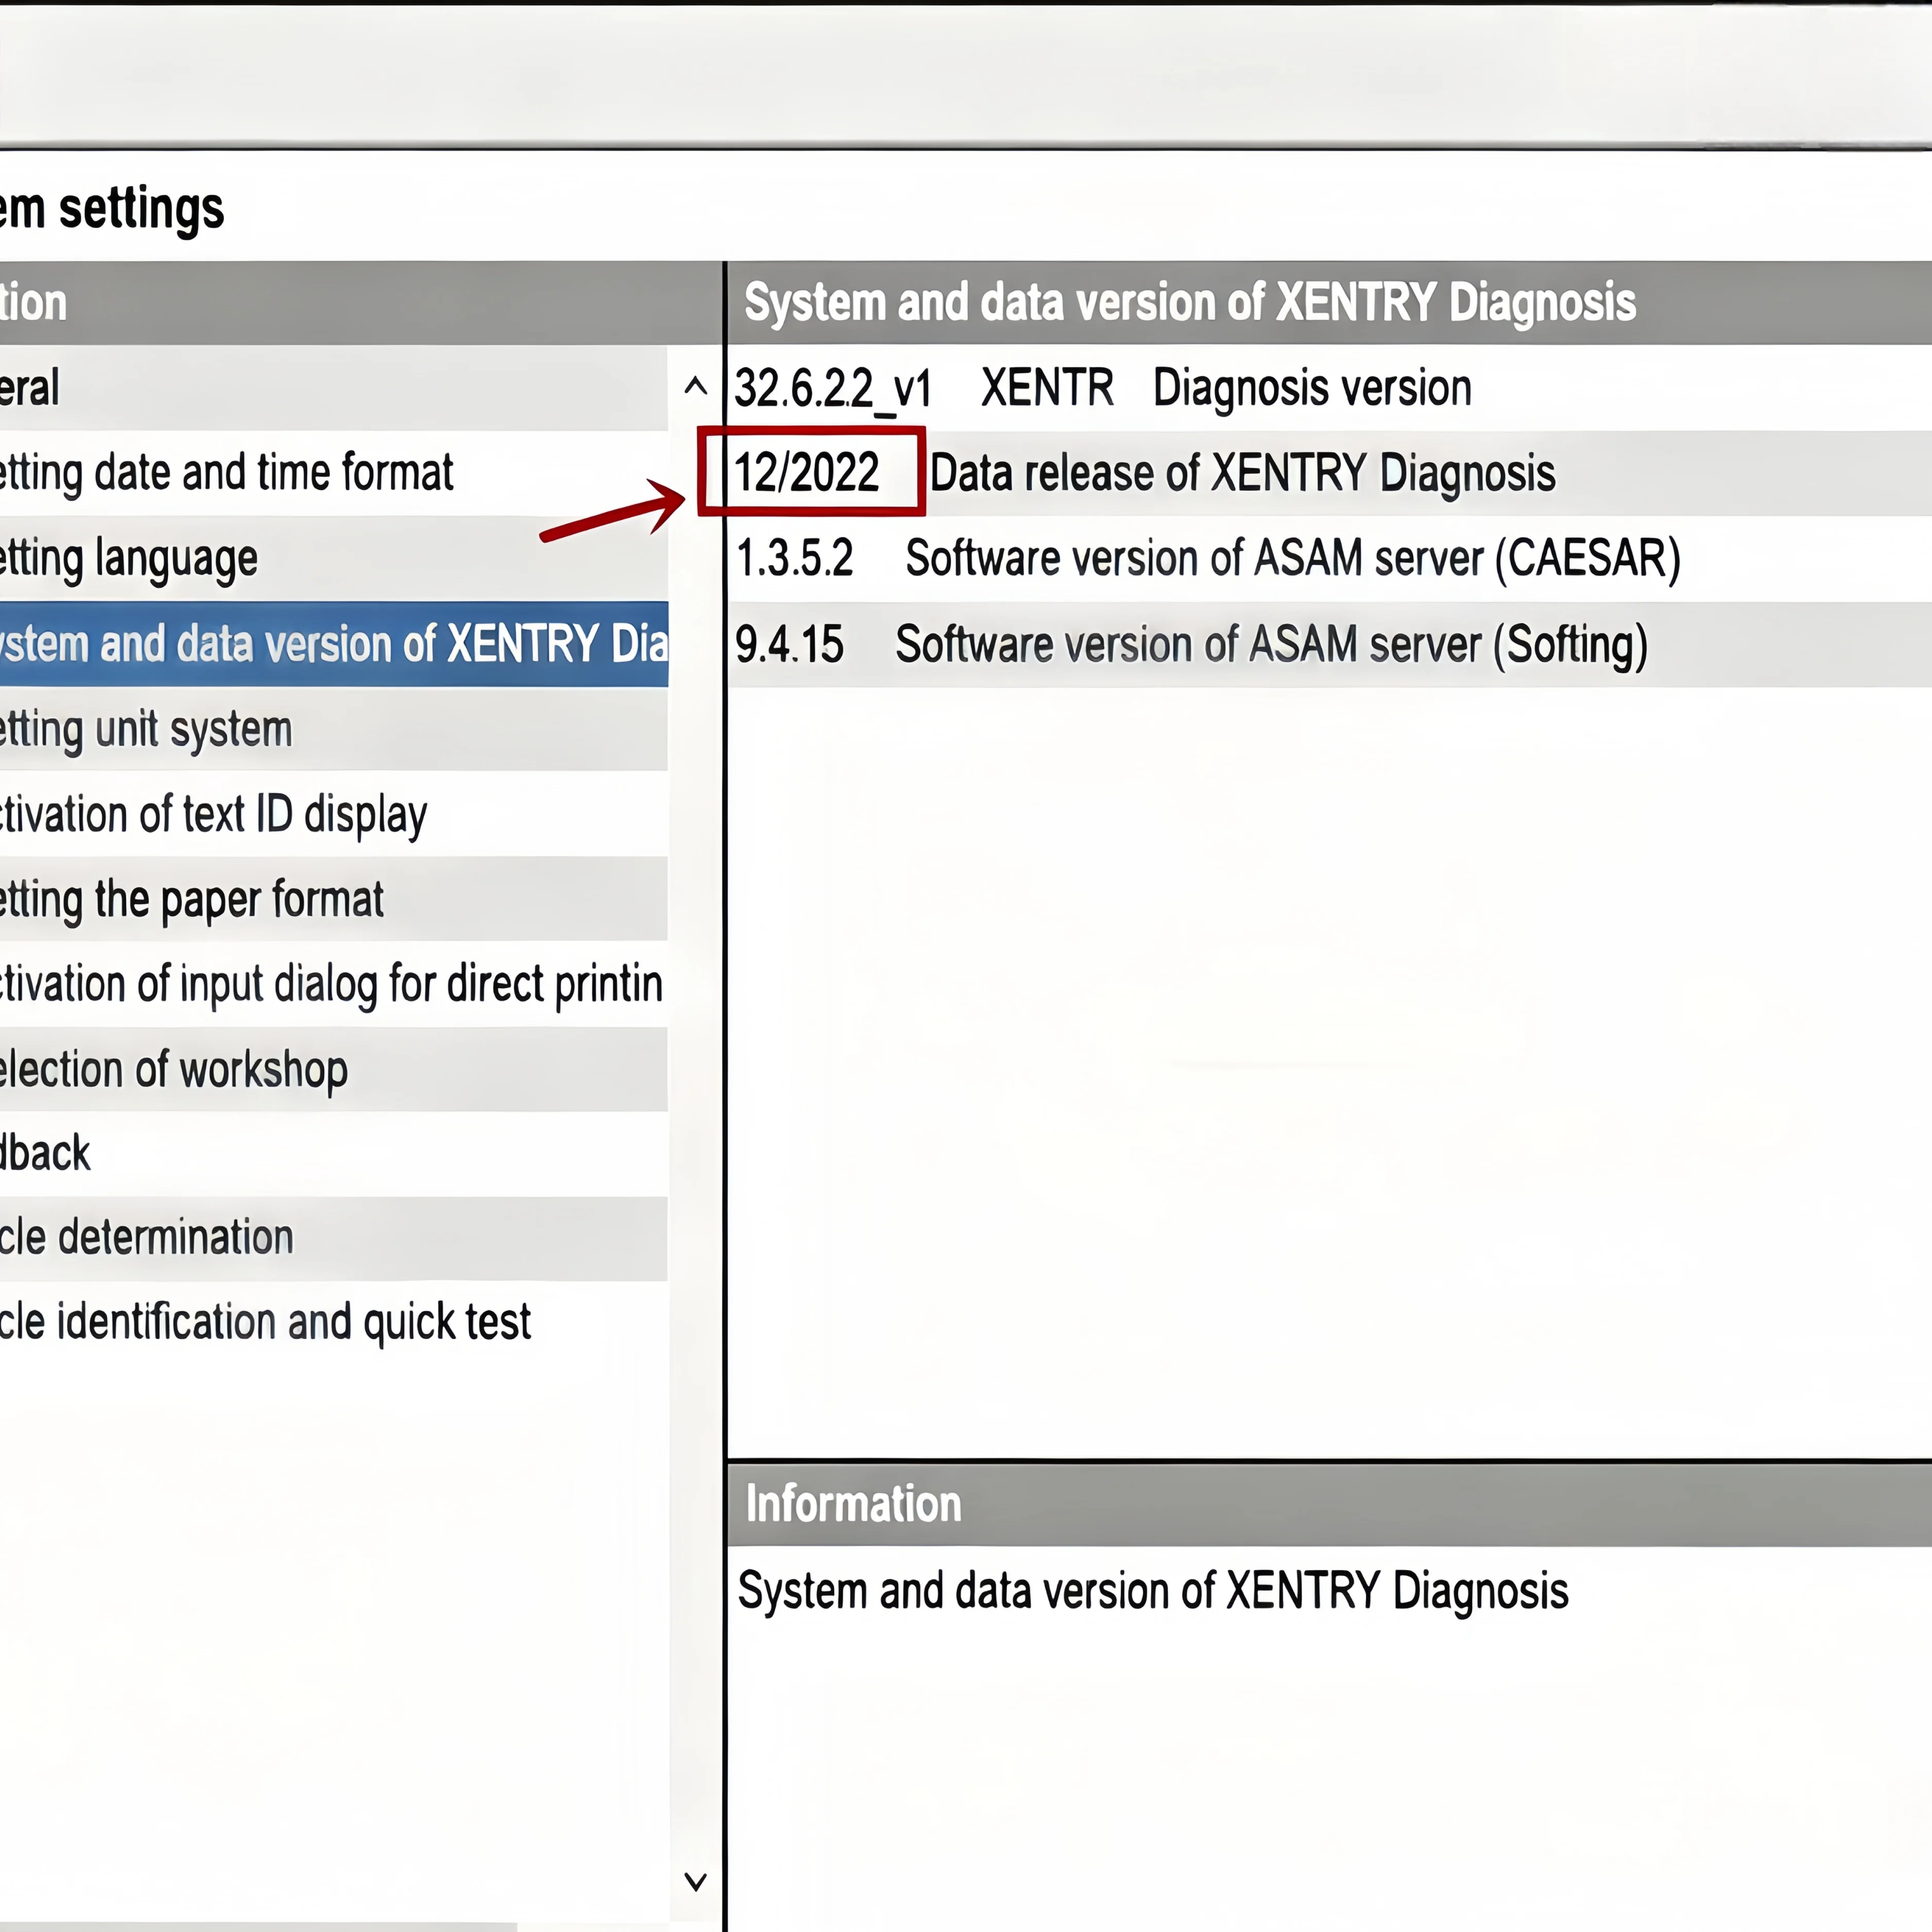Click the '12/2022' data release value
Viewport: 1932px width, 1932px height.
[x=807, y=473]
